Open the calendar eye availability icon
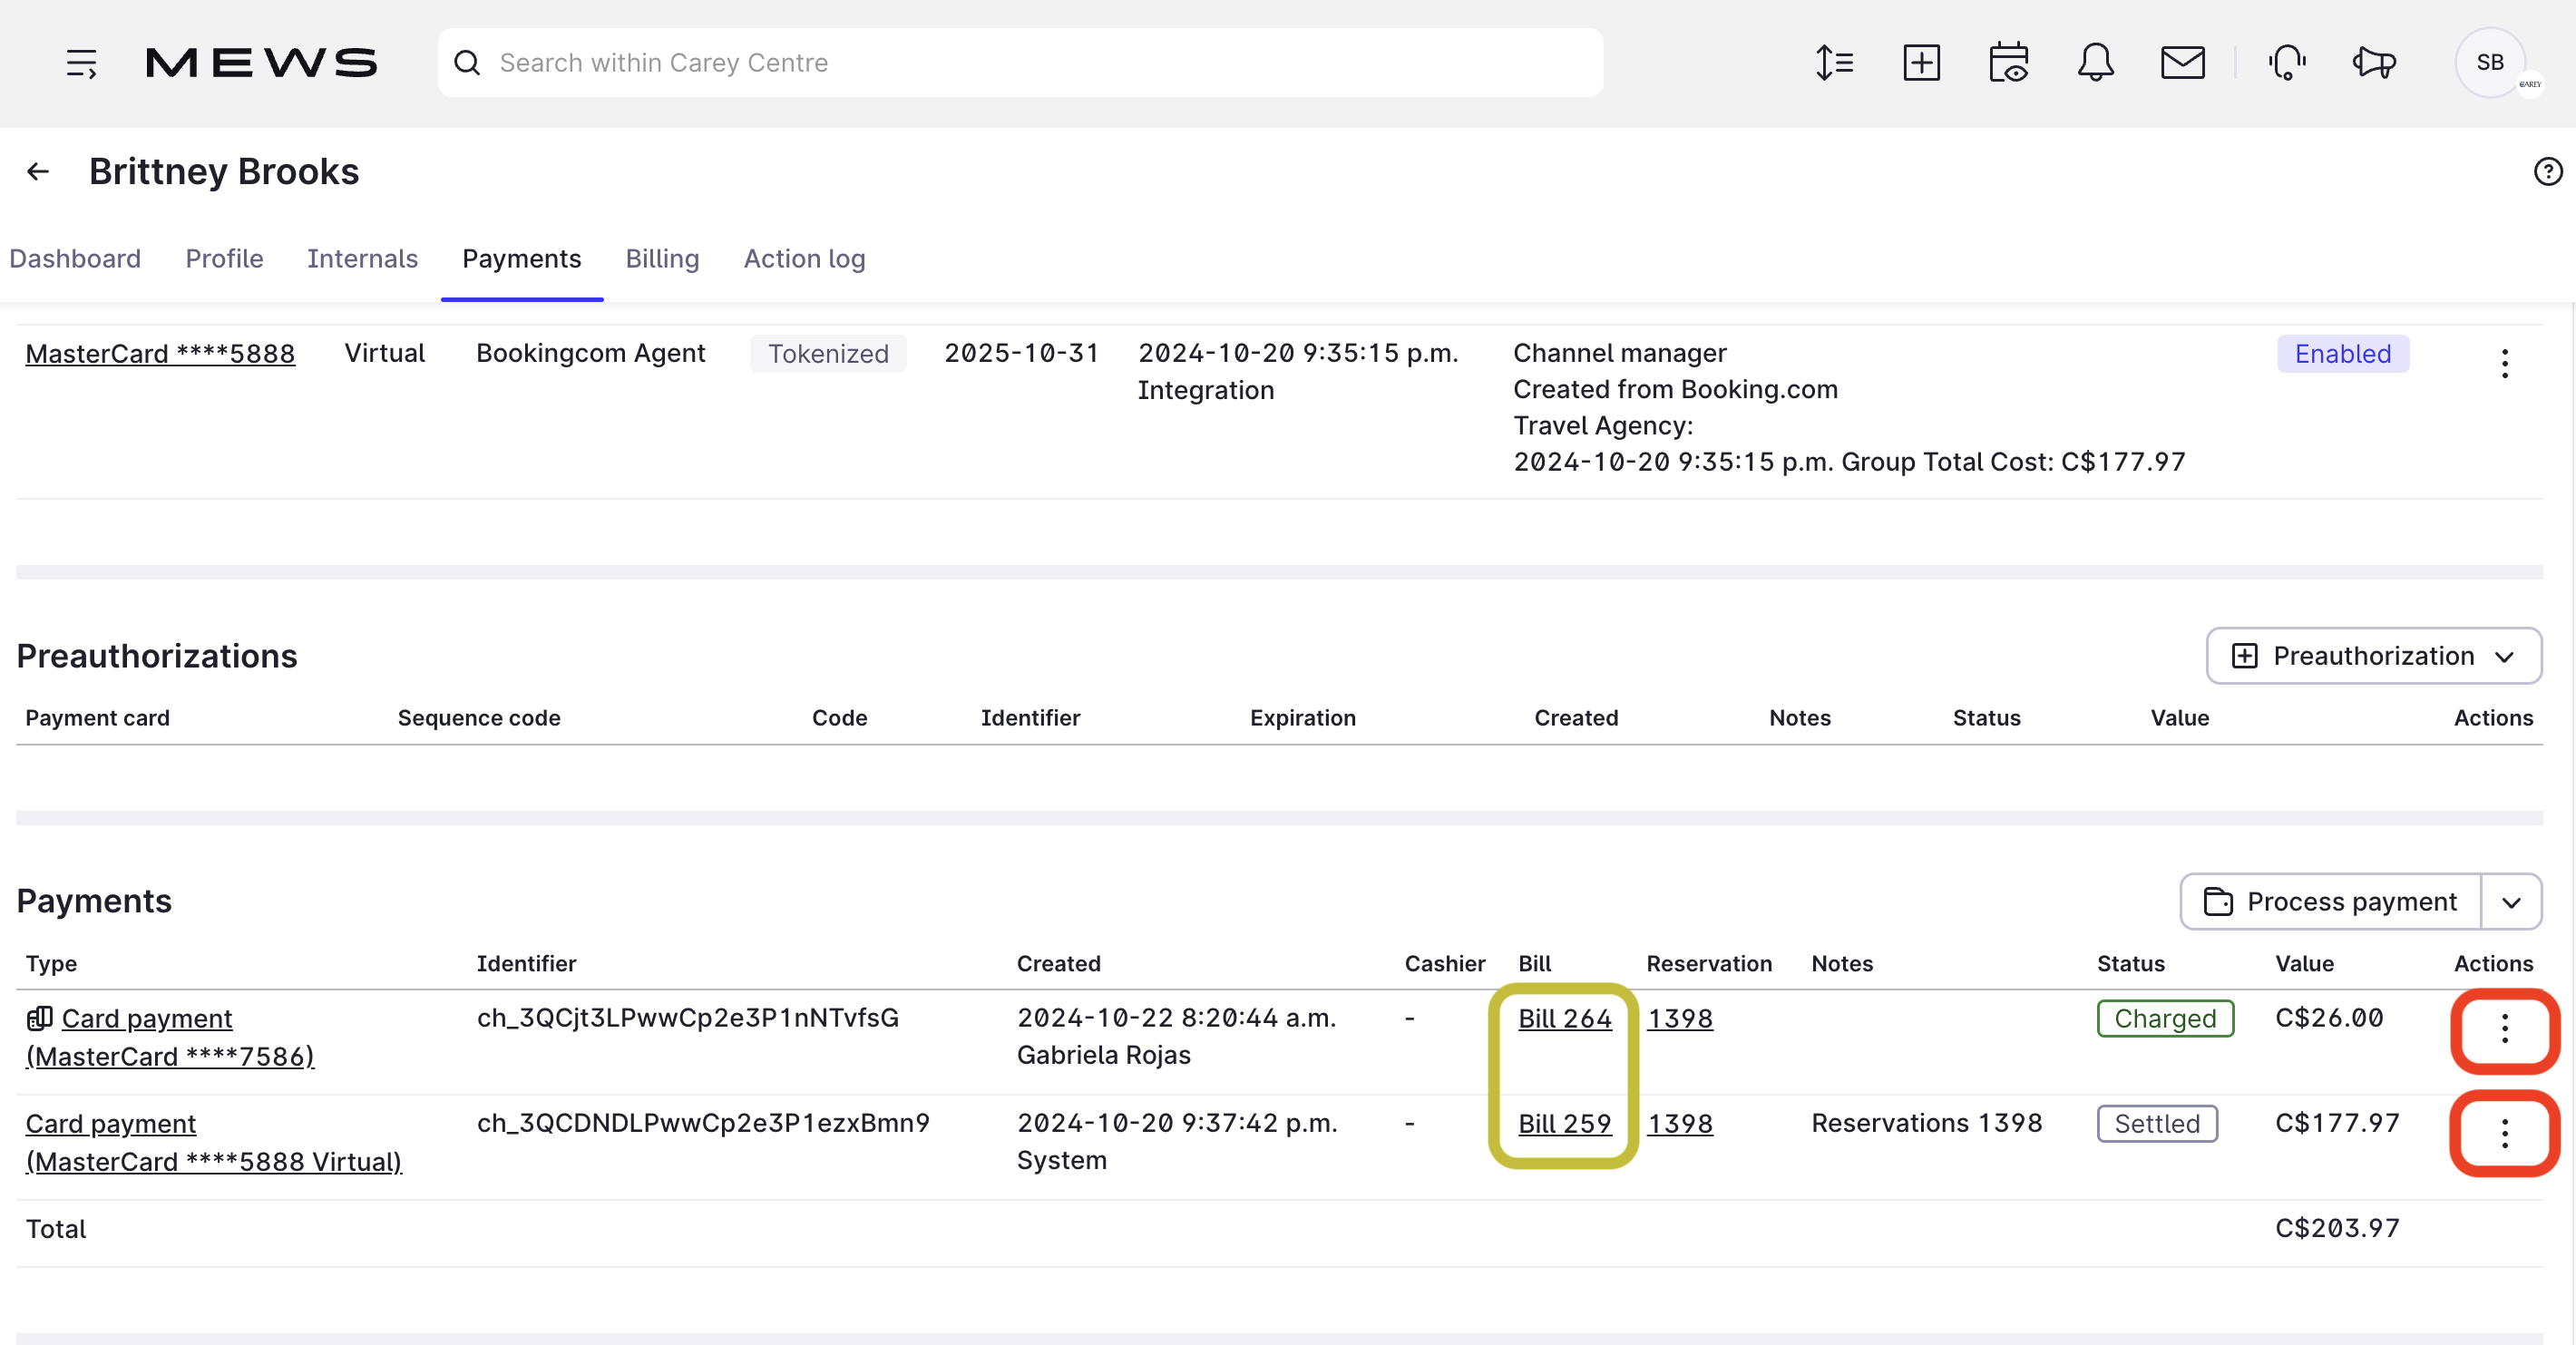This screenshot has height=1345, width=2576. tap(2008, 63)
